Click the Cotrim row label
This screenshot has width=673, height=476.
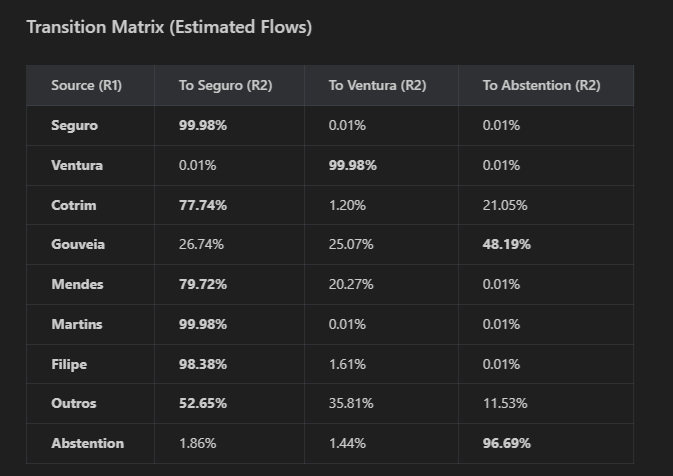(73, 205)
